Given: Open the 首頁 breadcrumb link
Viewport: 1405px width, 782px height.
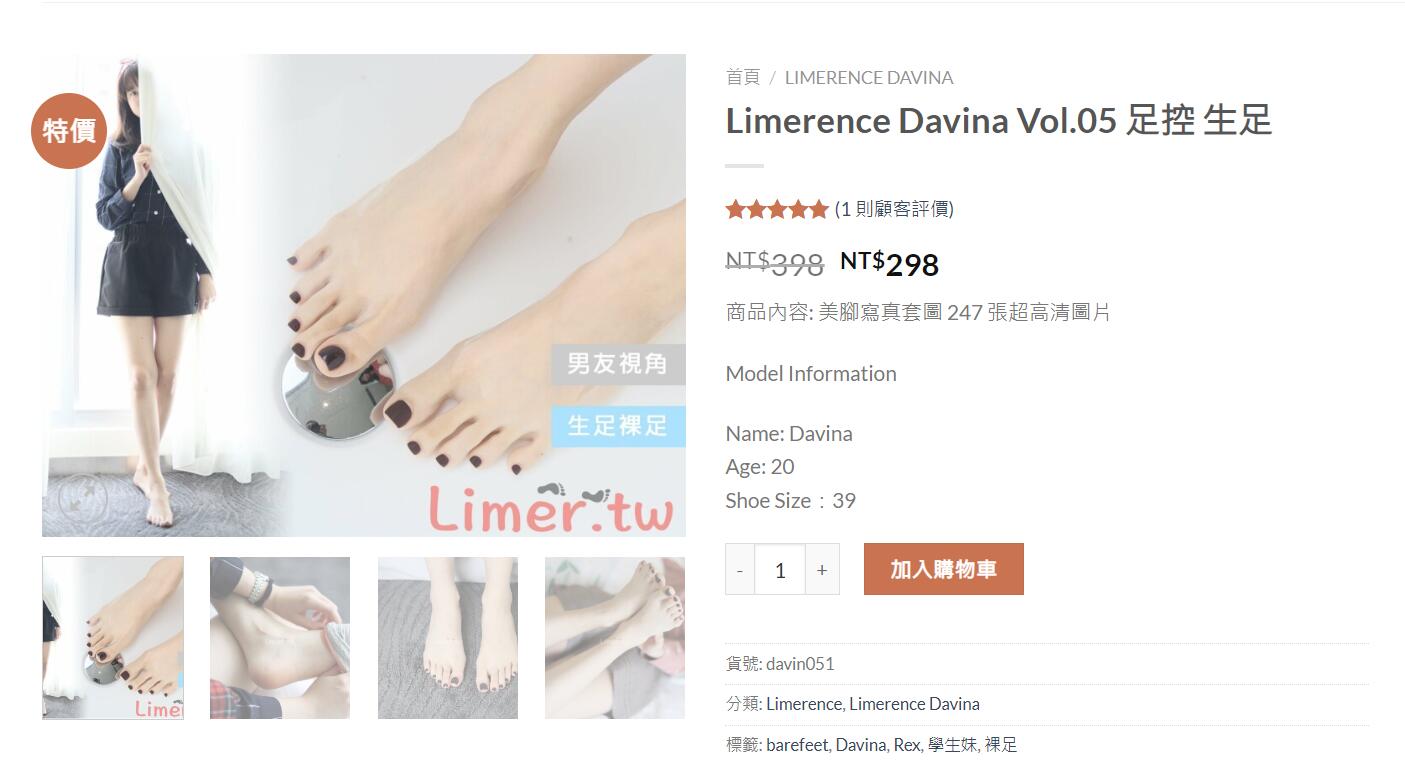Looking at the screenshot, I should coord(743,77).
